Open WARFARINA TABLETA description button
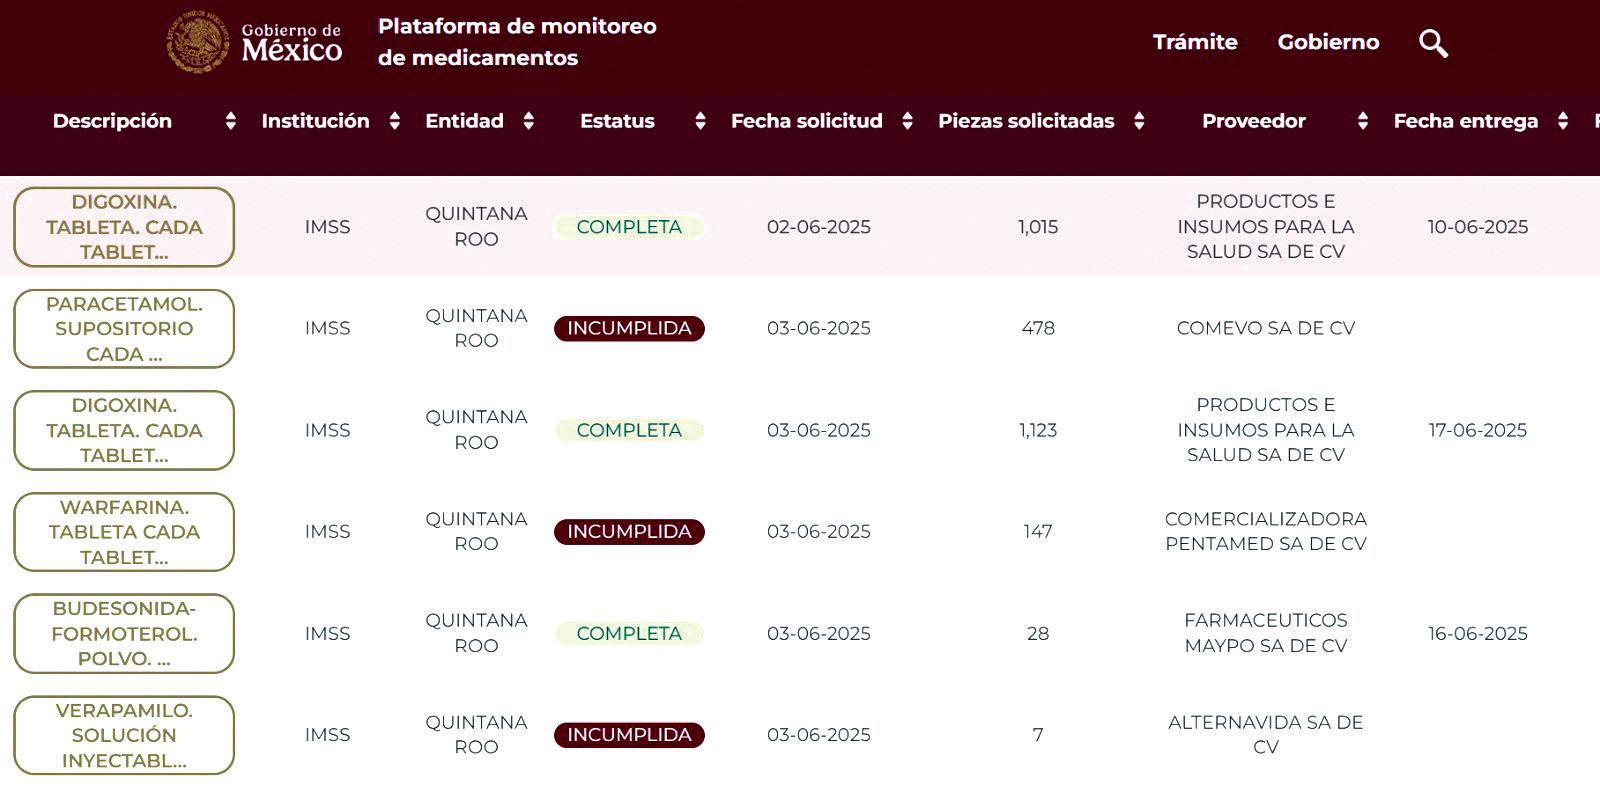The height and width of the screenshot is (793, 1600). (124, 532)
